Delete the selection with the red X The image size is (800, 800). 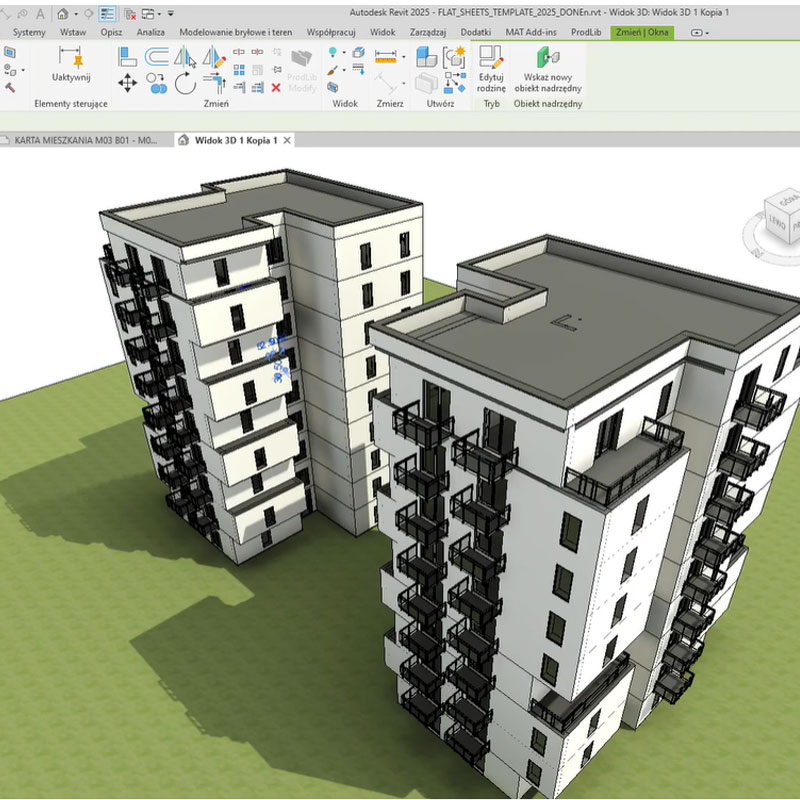pyautogui.click(x=276, y=88)
